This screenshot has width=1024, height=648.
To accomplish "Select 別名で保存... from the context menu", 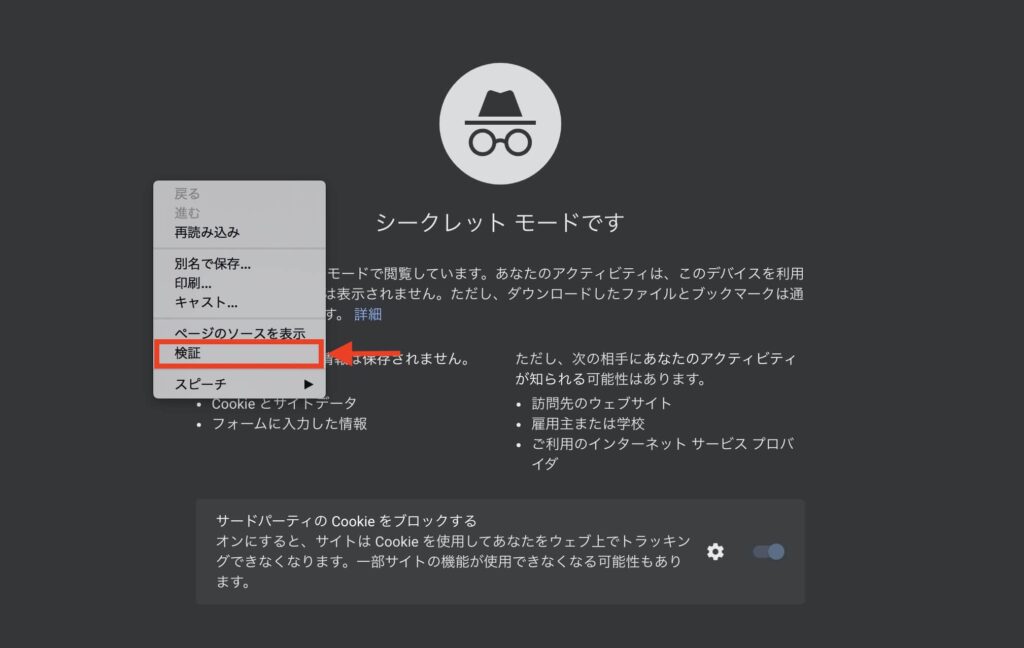I will [x=239, y=263].
